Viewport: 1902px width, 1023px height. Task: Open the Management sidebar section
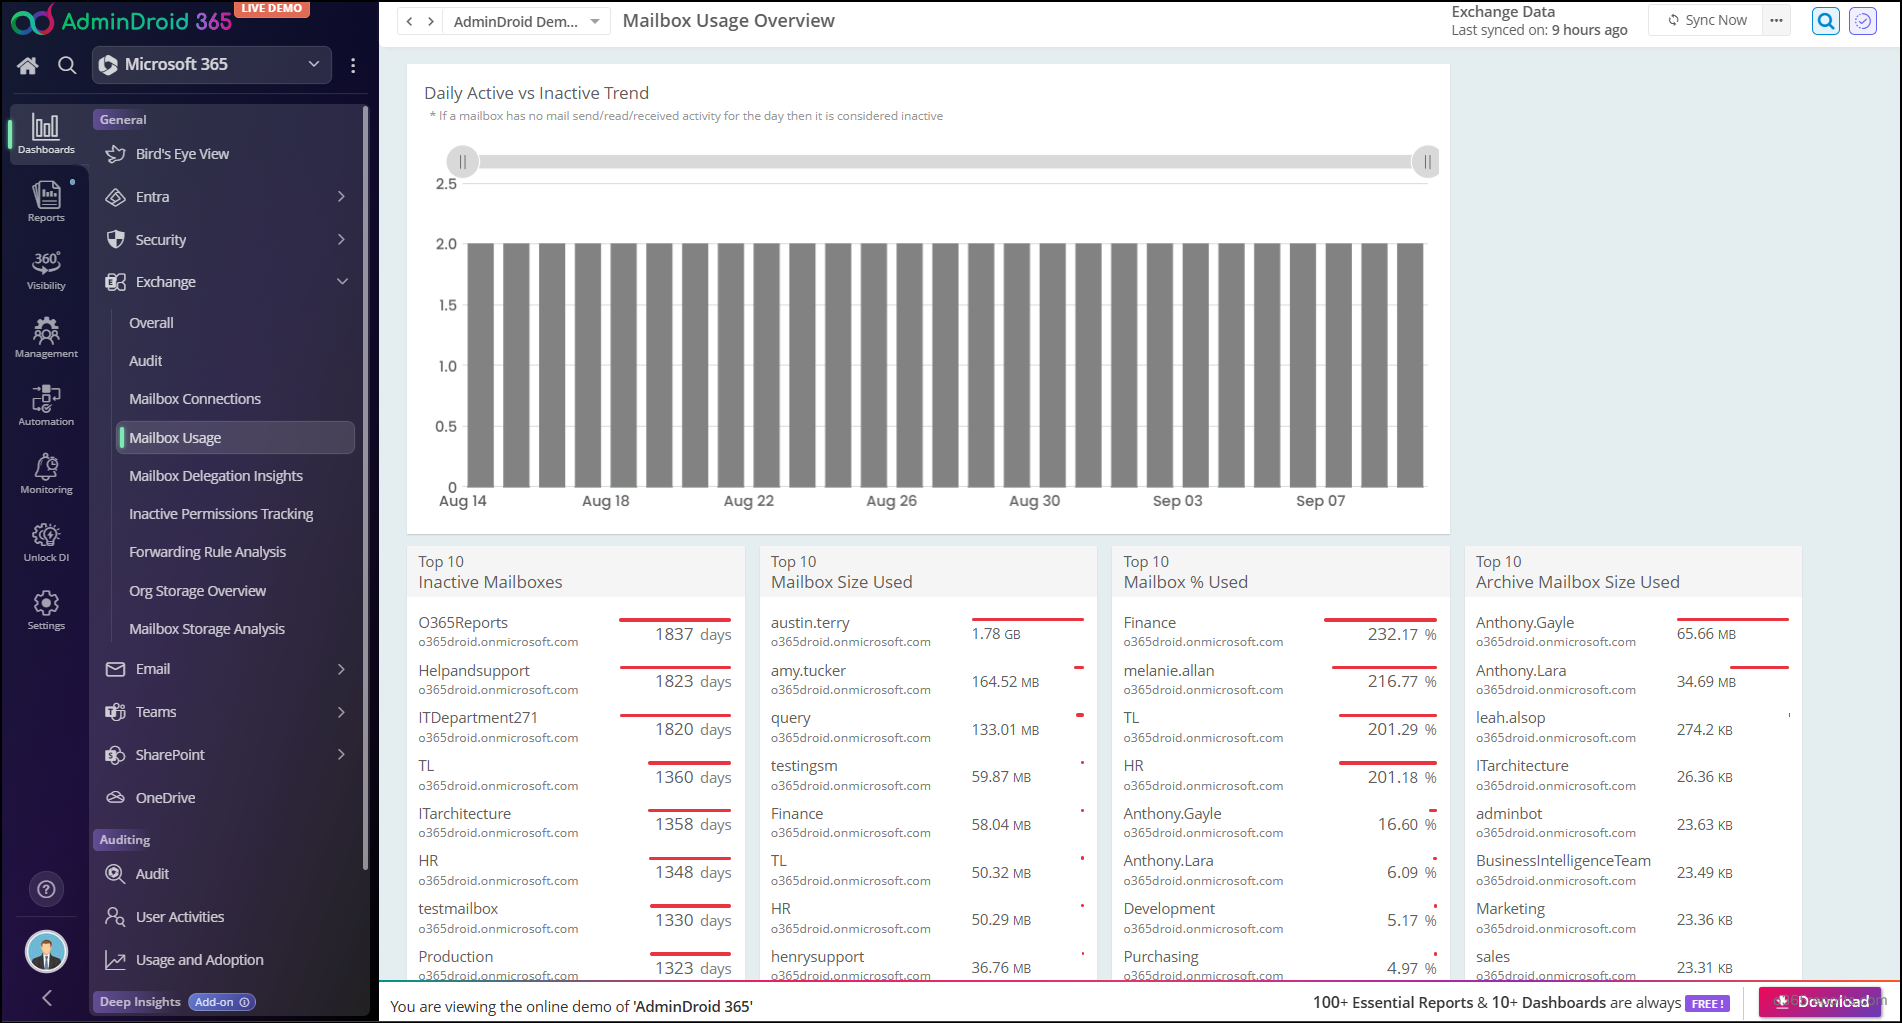point(46,338)
